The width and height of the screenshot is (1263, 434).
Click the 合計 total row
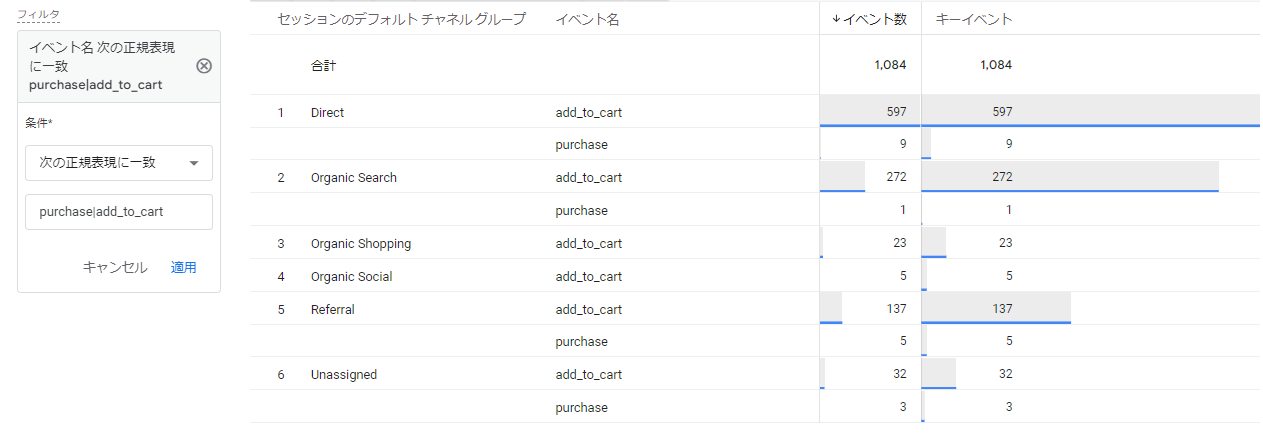pyautogui.click(x=323, y=66)
